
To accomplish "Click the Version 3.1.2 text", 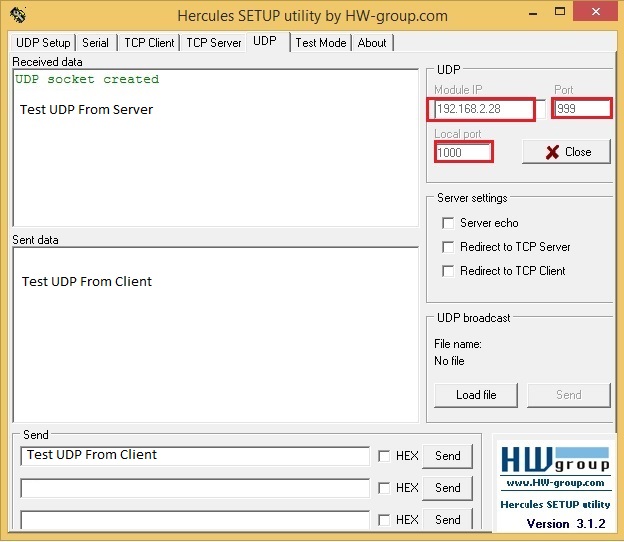I will (x=566, y=523).
